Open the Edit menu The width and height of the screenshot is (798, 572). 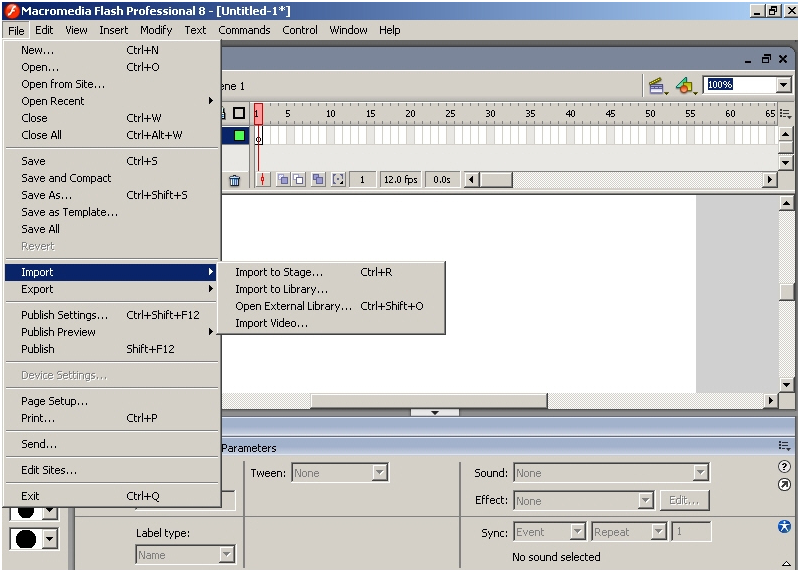coord(44,30)
